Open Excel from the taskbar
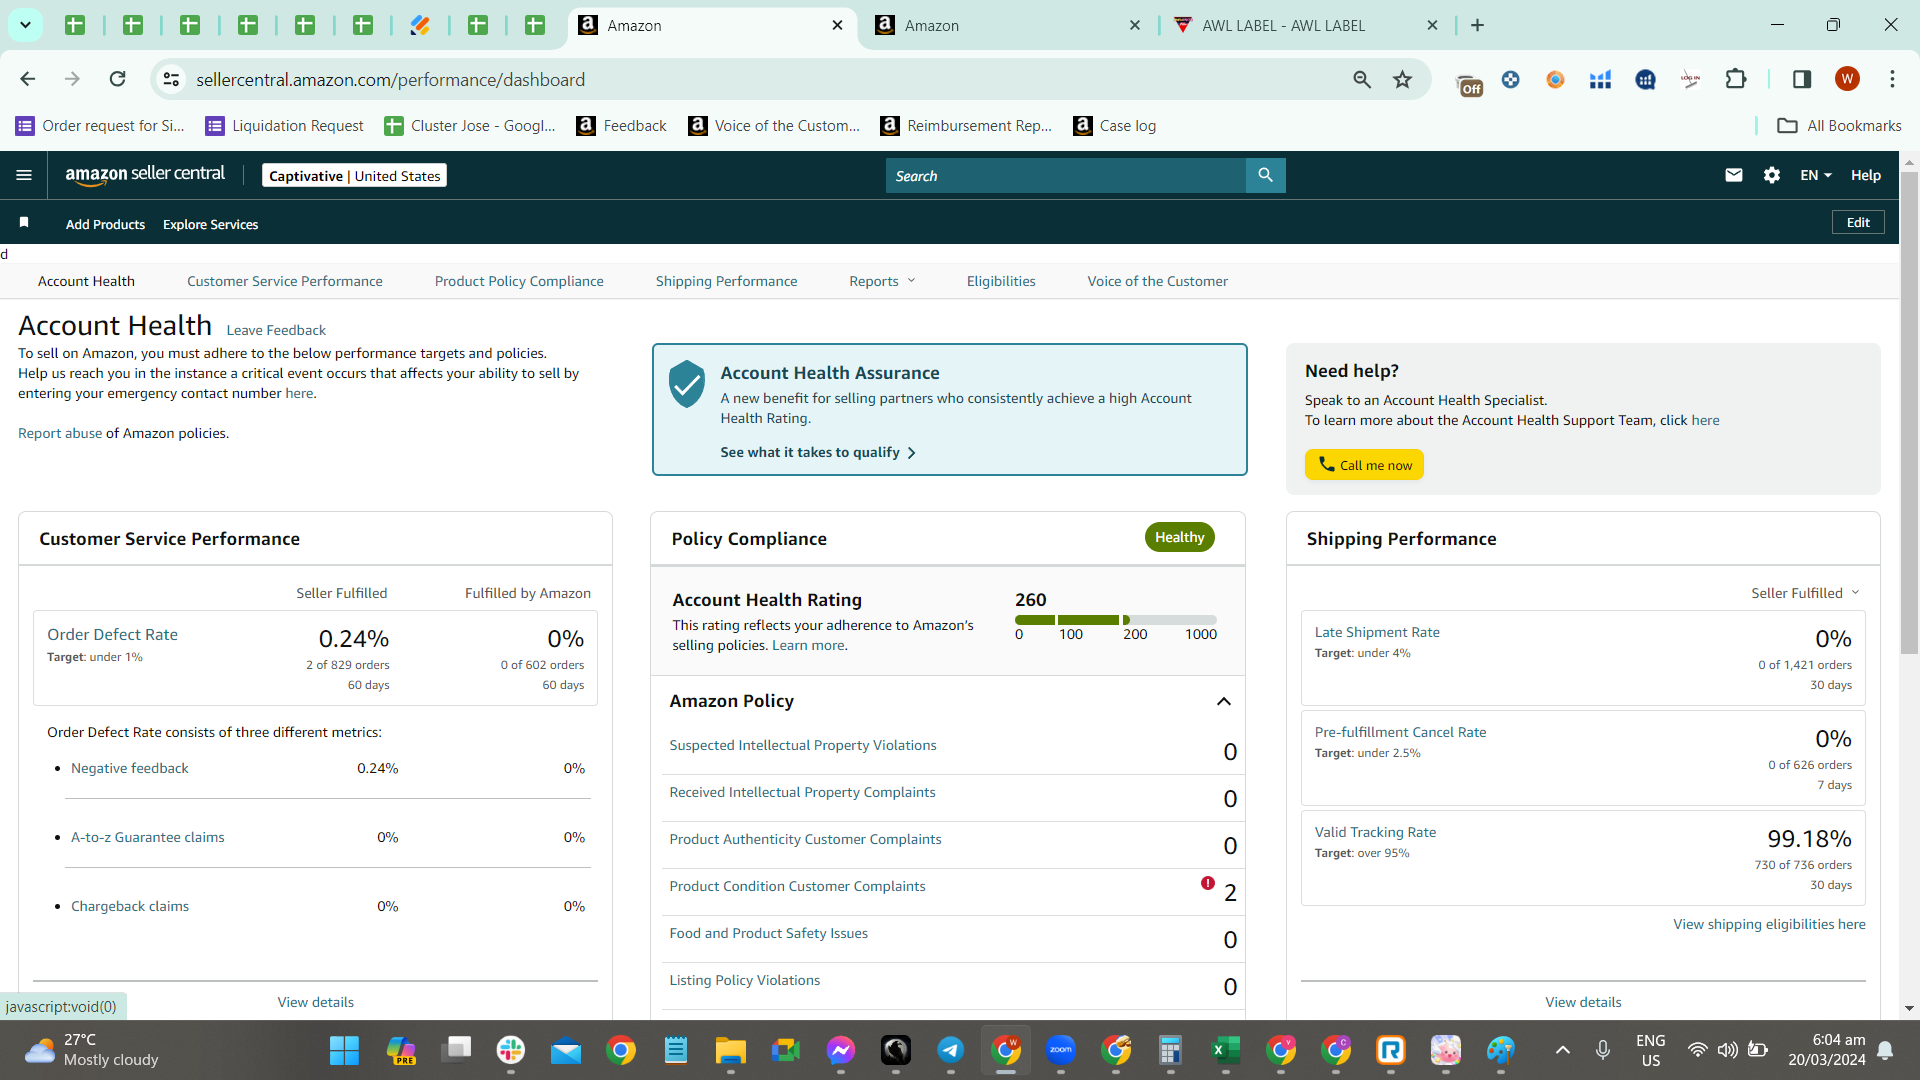This screenshot has width=1920, height=1080. click(x=1226, y=1051)
